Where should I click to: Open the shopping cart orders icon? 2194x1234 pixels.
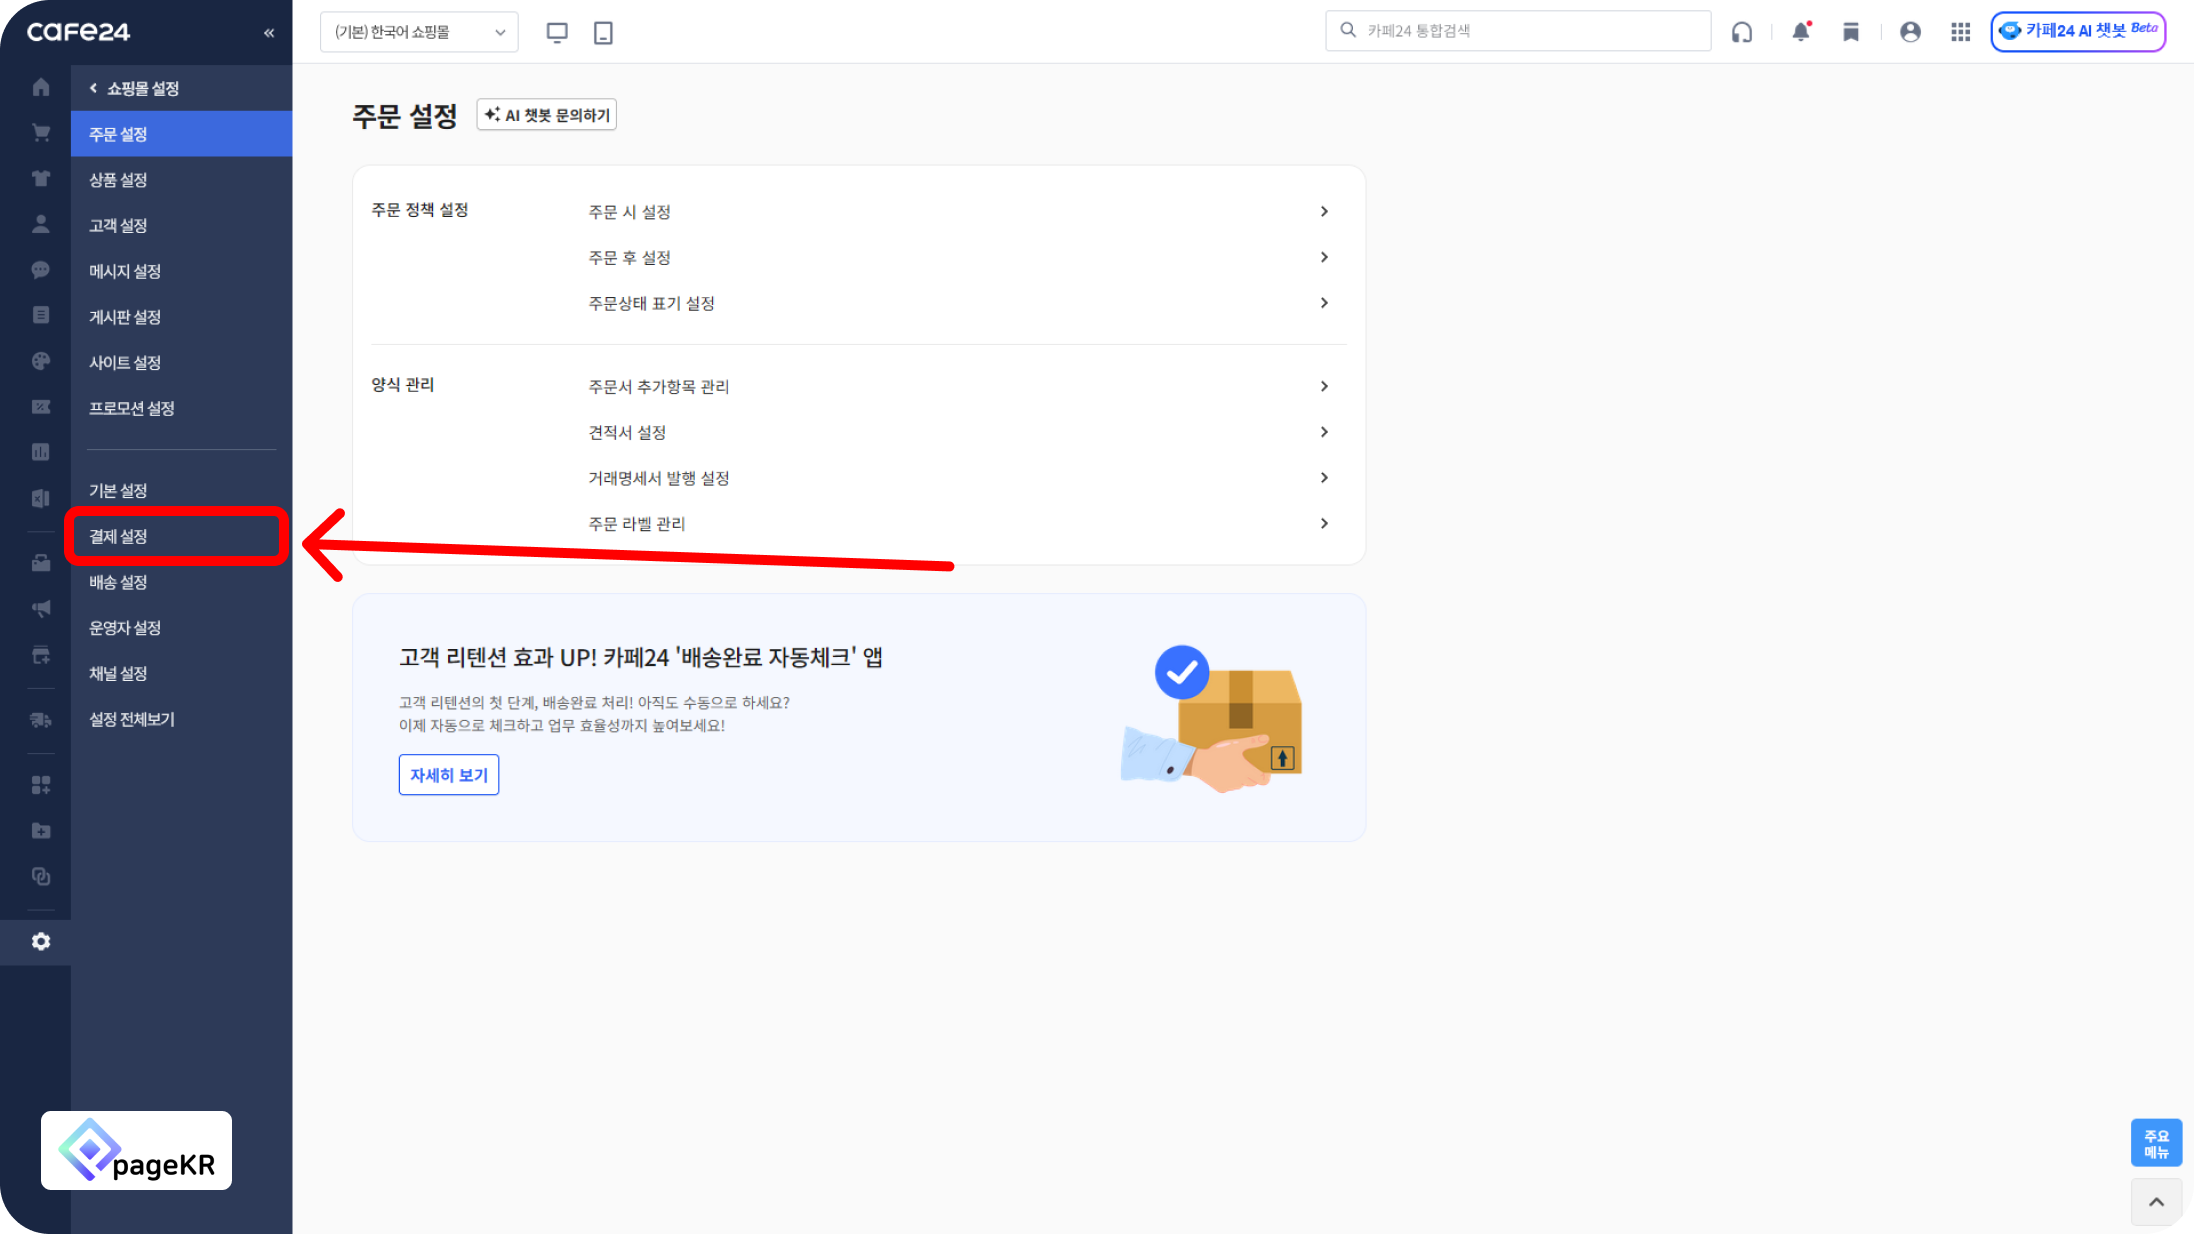[41, 133]
